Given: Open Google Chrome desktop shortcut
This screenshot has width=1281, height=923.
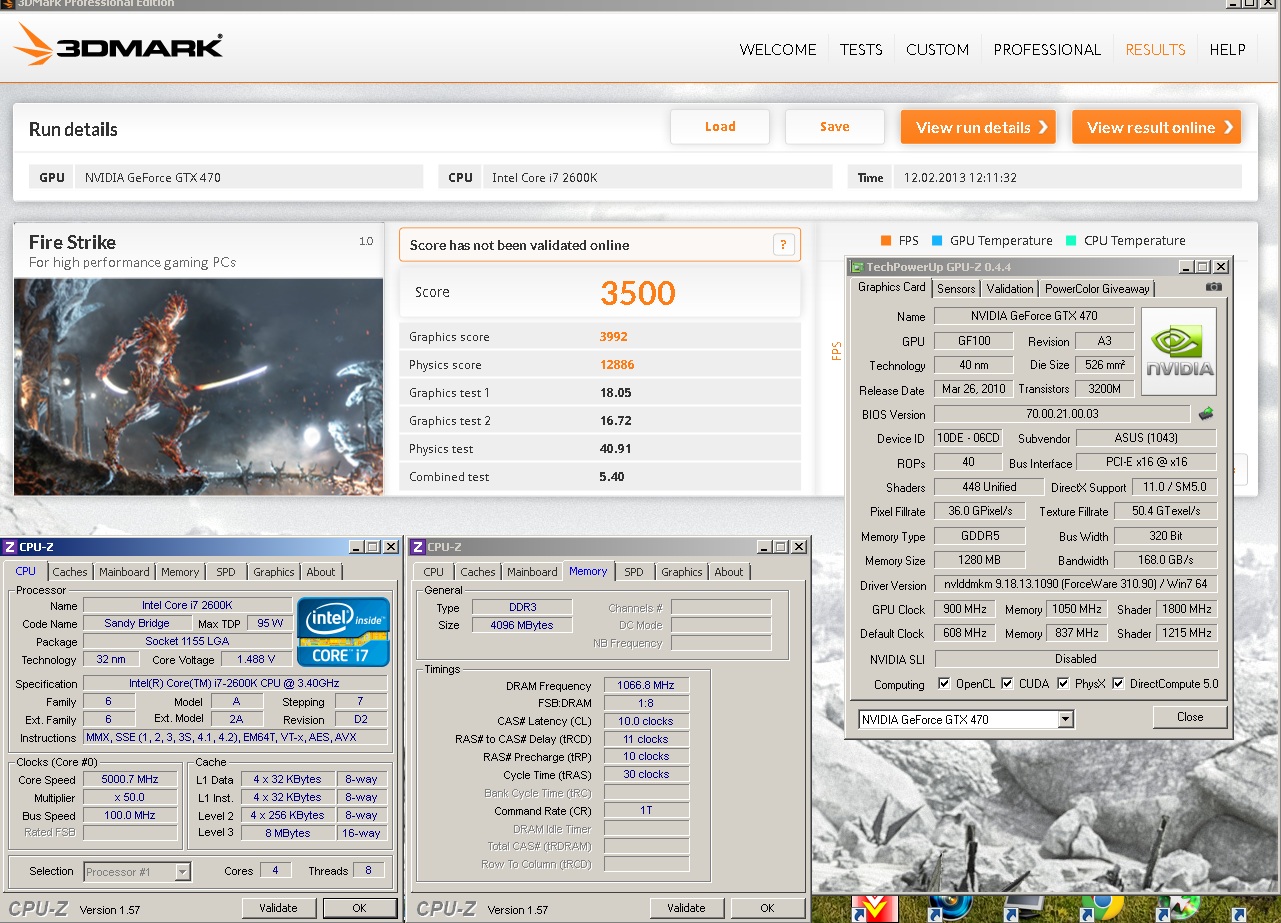Looking at the screenshot, I should click(x=1104, y=907).
